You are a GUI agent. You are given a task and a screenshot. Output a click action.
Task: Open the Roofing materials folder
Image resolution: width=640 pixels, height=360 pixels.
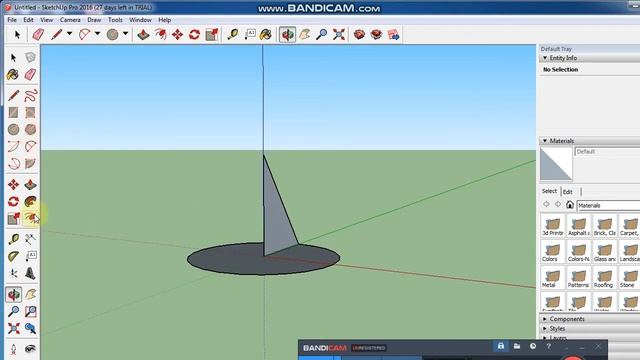[604, 278]
